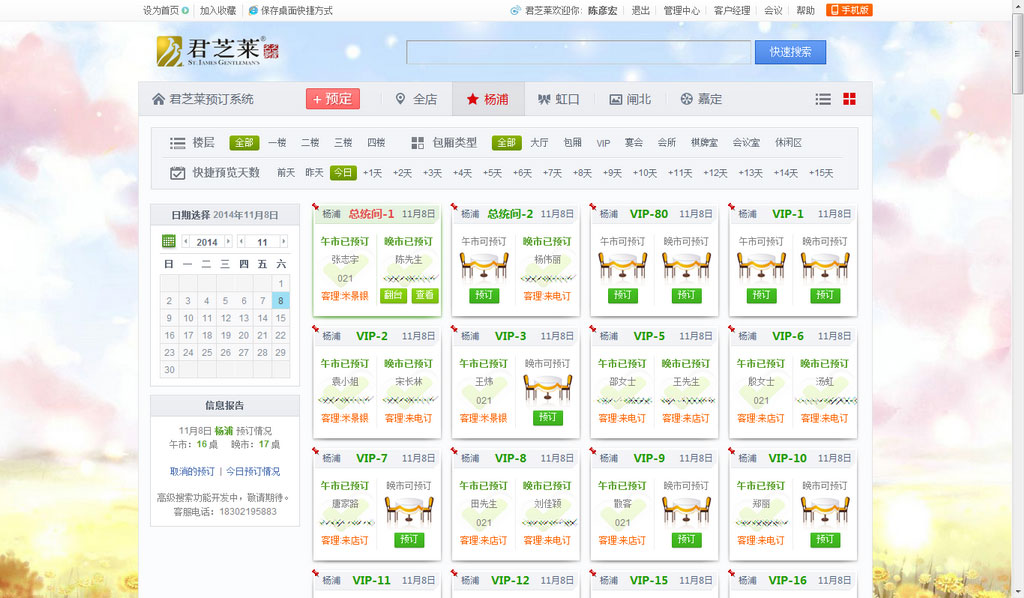Book dinner slot for VIP-10
Screen dimensions: 1024x598
pyautogui.click(x=825, y=539)
